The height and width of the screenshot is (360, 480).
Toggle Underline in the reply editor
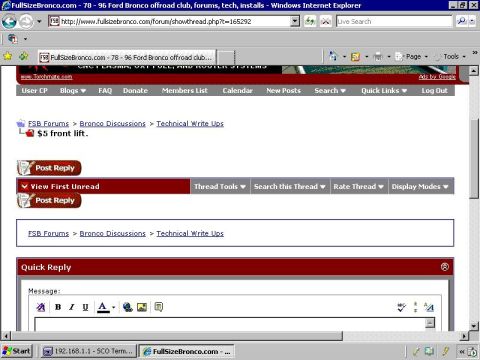tap(85, 307)
